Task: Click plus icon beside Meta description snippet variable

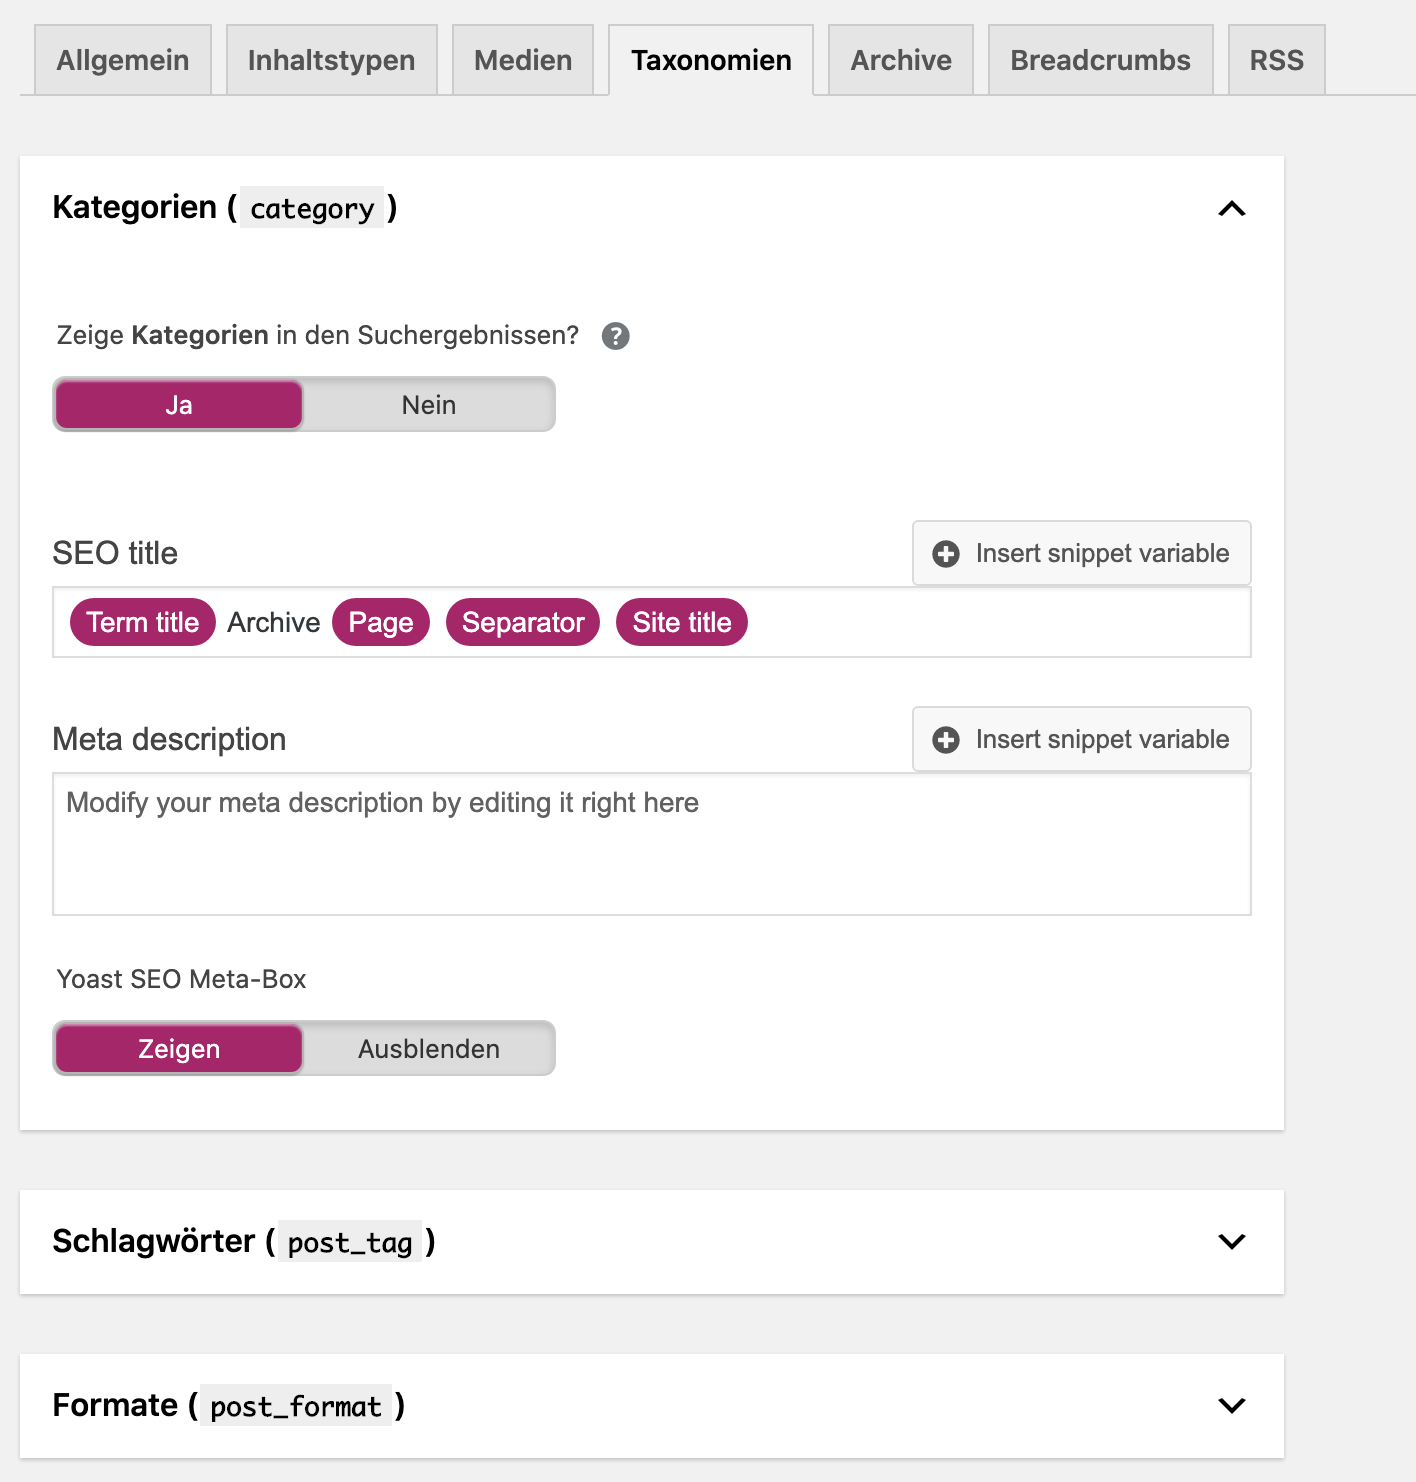Action: 946,740
